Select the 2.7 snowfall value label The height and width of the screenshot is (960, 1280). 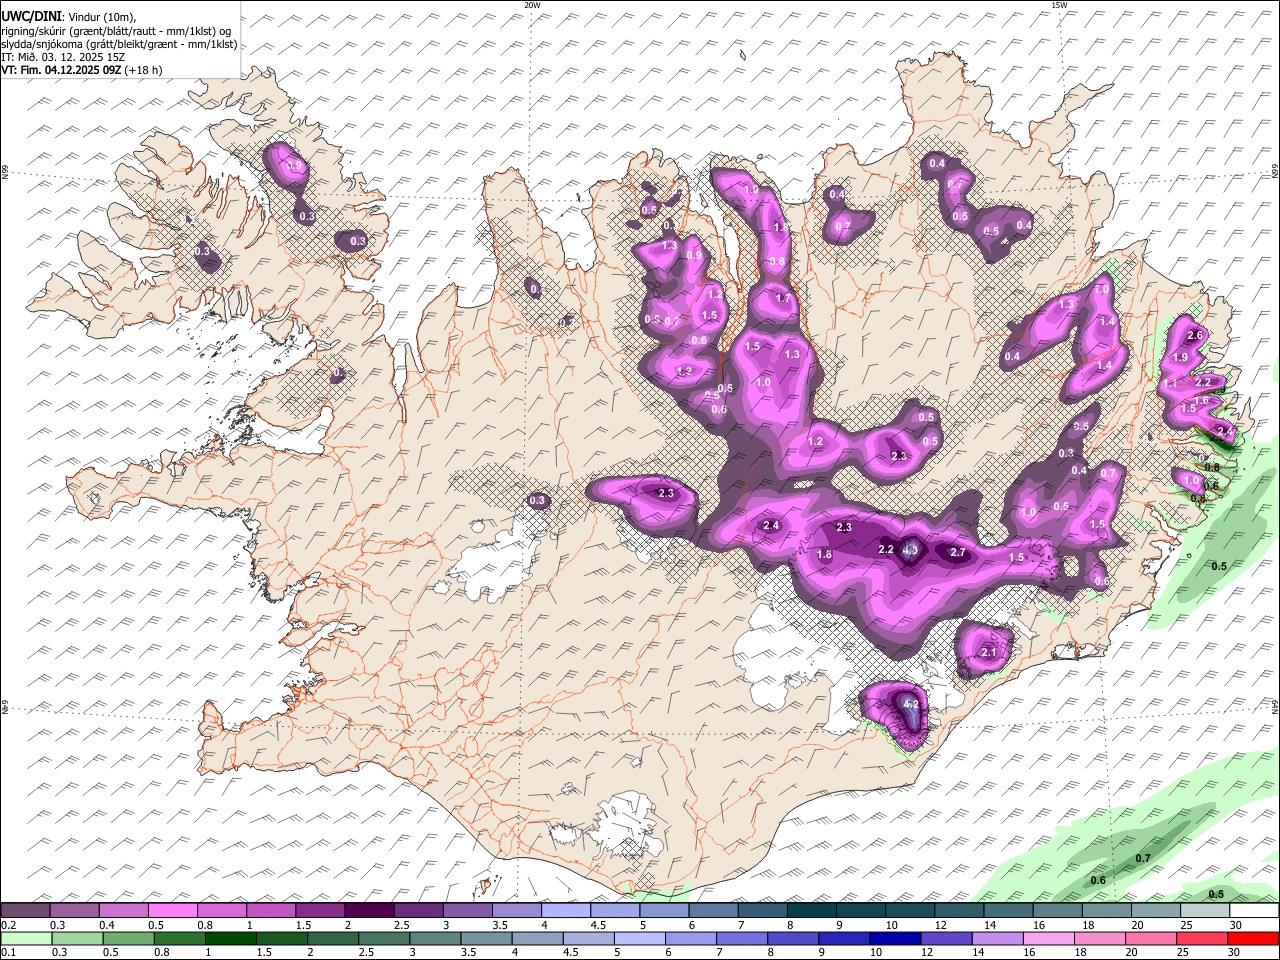coord(957,553)
